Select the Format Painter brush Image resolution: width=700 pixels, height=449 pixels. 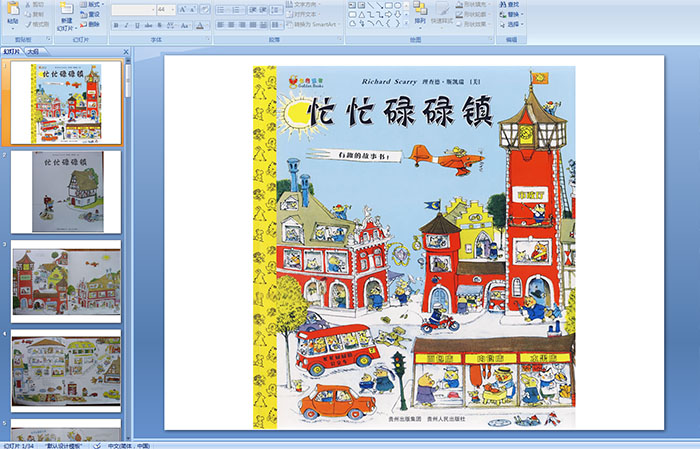tap(37, 24)
